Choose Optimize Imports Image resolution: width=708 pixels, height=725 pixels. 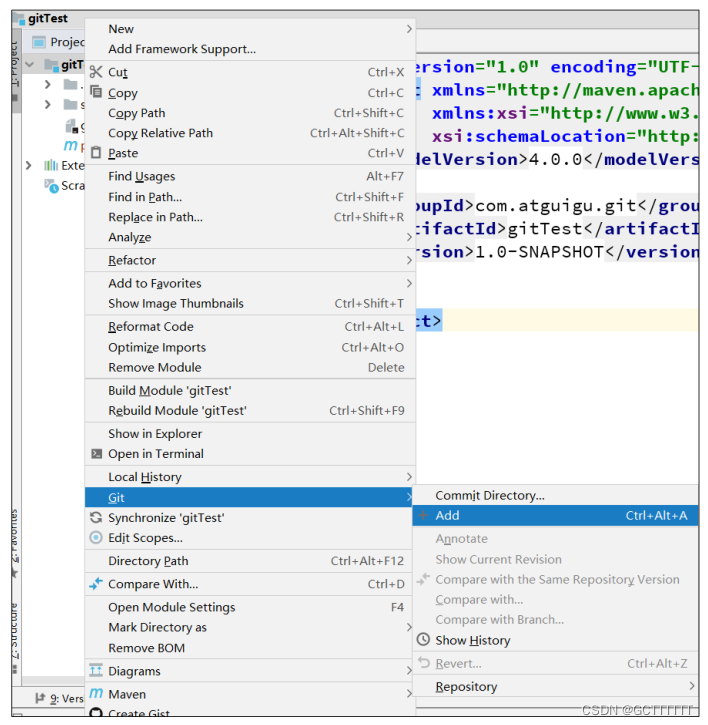(250, 347)
